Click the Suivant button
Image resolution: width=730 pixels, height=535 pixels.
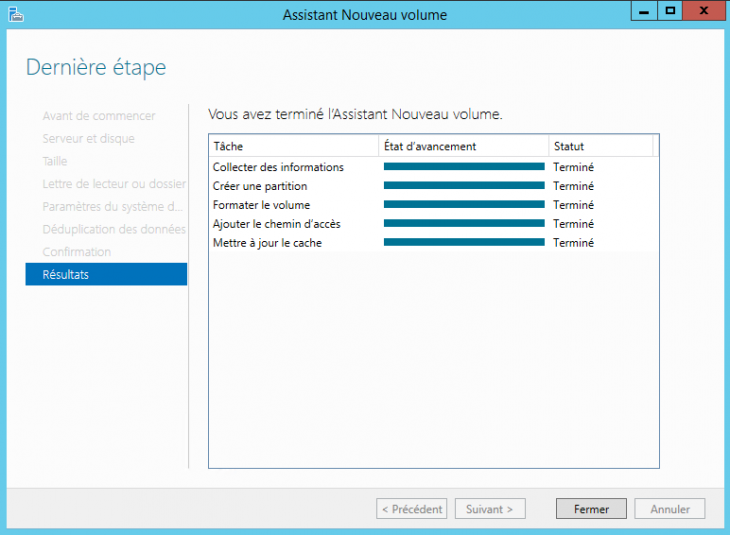(x=490, y=509)
